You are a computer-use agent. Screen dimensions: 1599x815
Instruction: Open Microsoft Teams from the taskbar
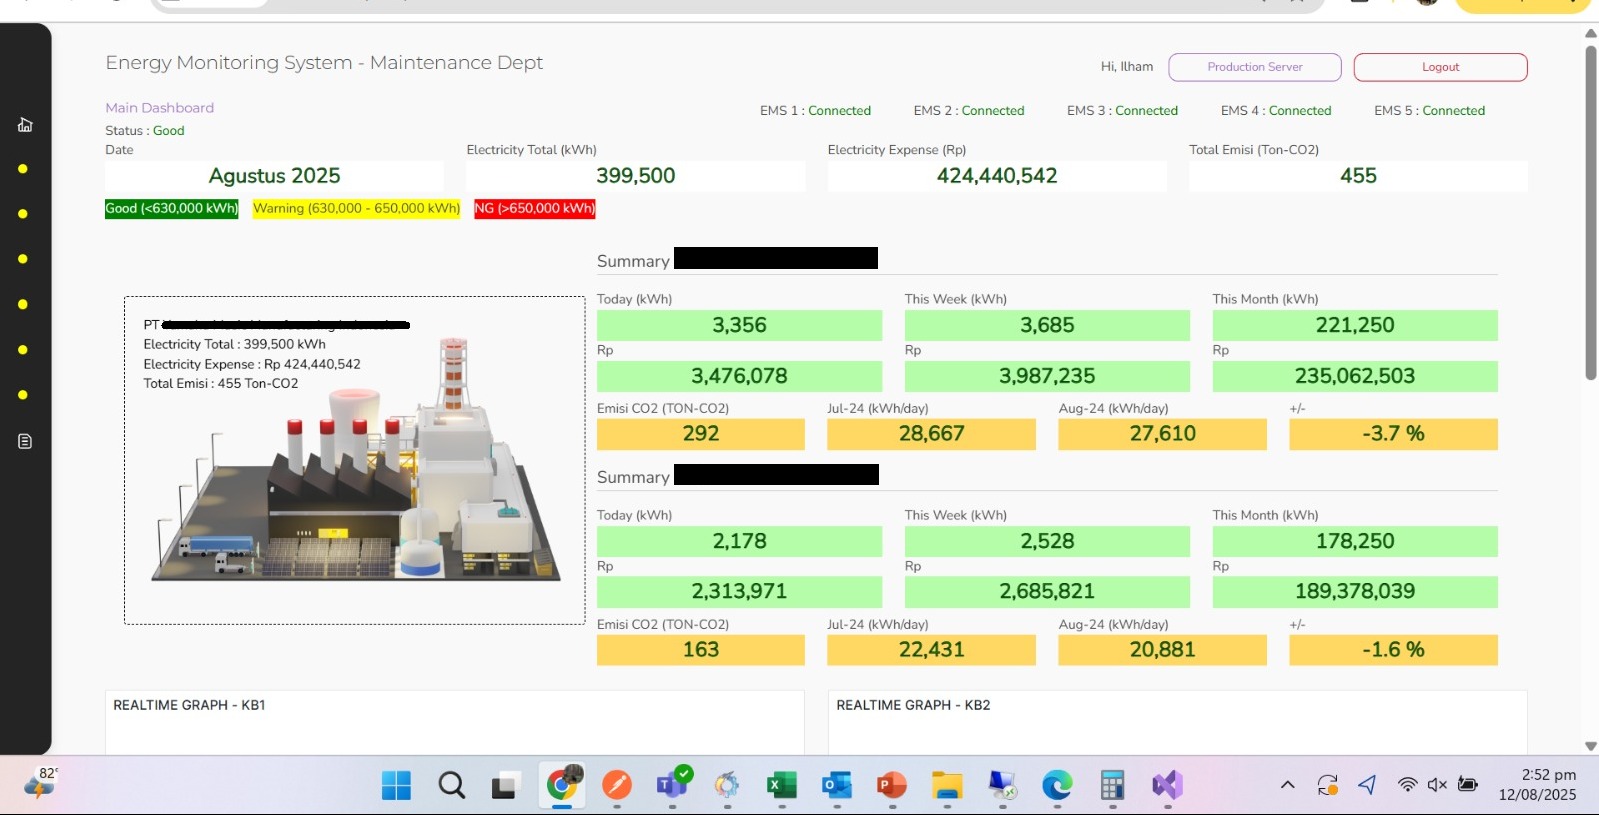672,785
